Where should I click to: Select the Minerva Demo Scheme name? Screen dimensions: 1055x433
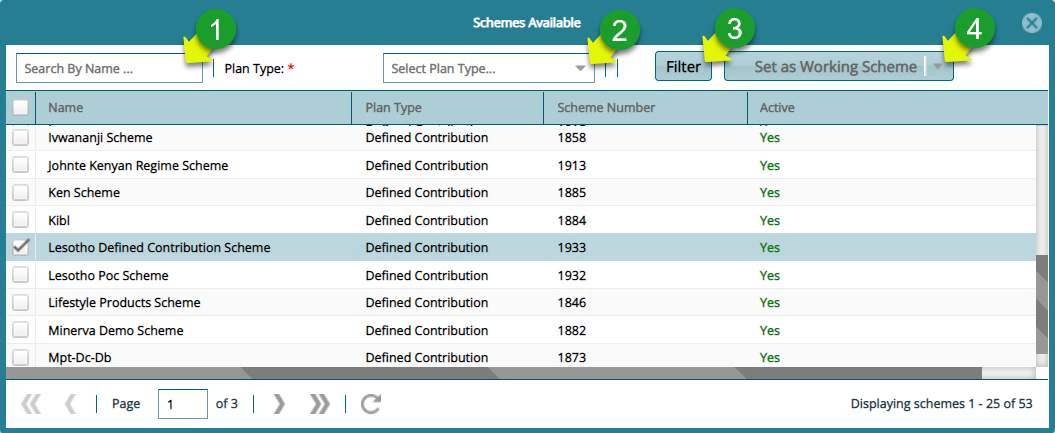(x=116, y=331)
